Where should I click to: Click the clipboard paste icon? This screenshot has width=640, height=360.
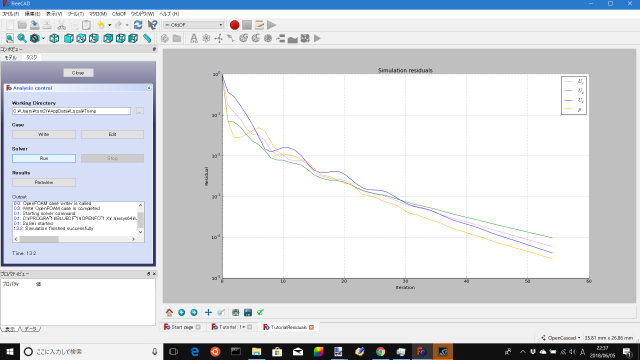(87, 25)
